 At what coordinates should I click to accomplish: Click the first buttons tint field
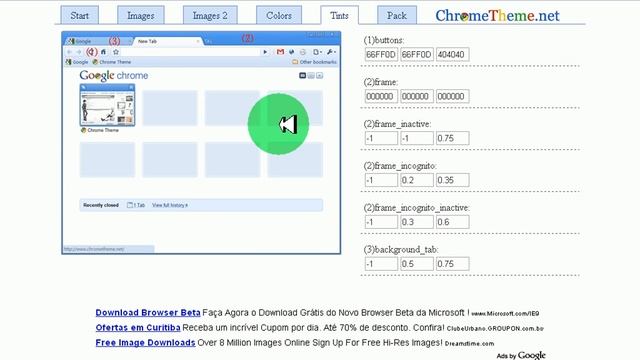[x=381, y=54]
